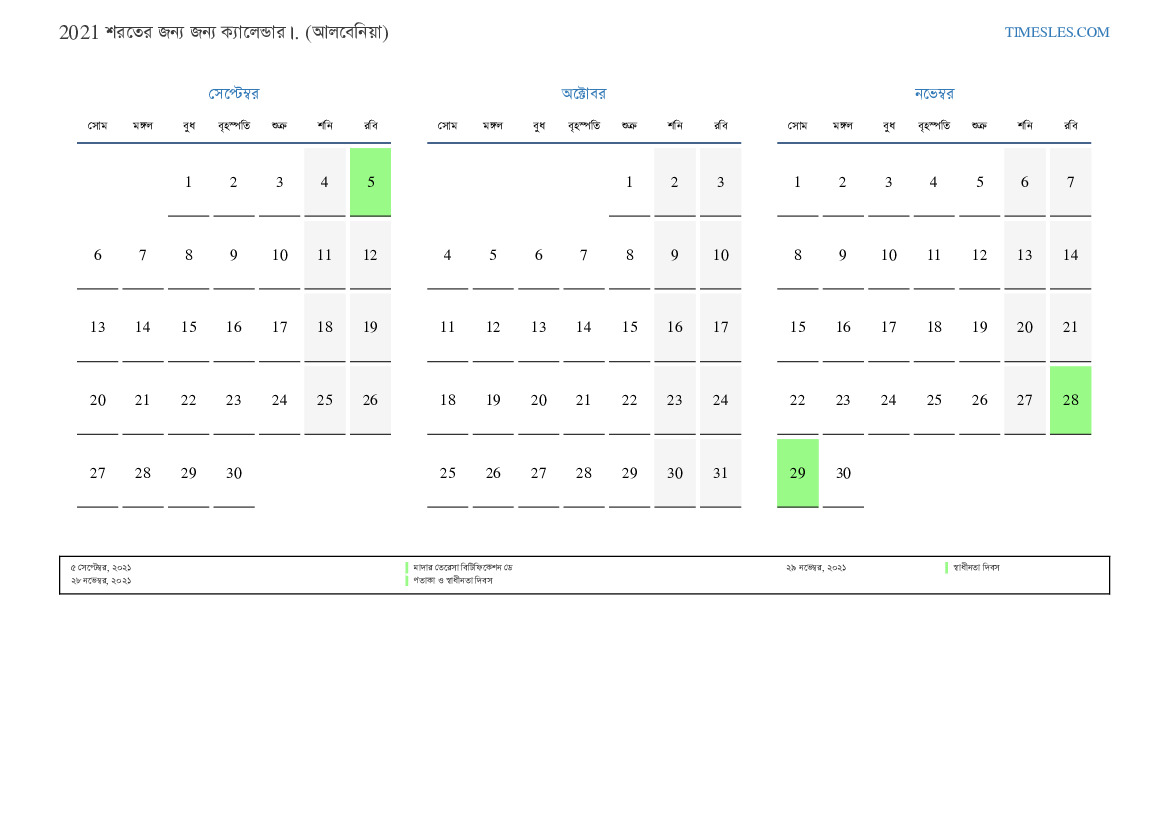Select November 13 in the calendar
1169x827 pixels.
[1025, 255]
